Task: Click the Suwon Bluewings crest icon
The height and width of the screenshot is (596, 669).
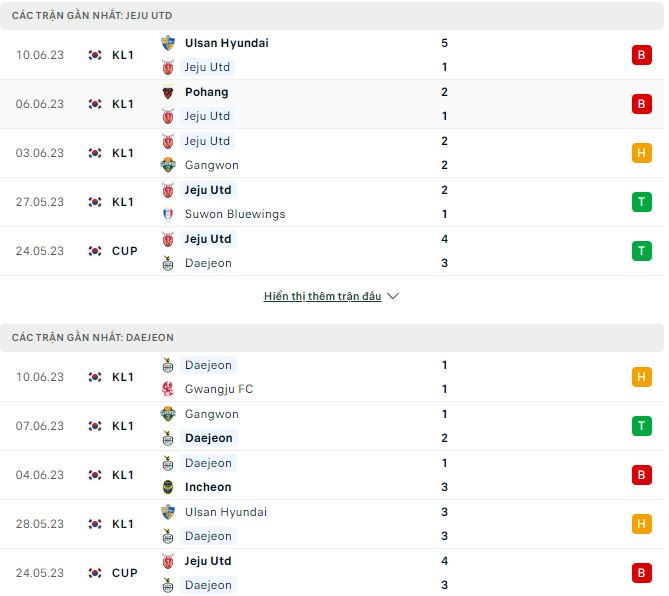Action: pyautogui.click(x=168, y=214)
